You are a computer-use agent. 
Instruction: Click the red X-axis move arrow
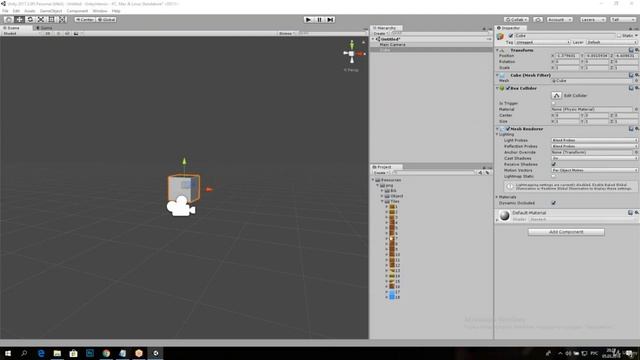[209, 189]
